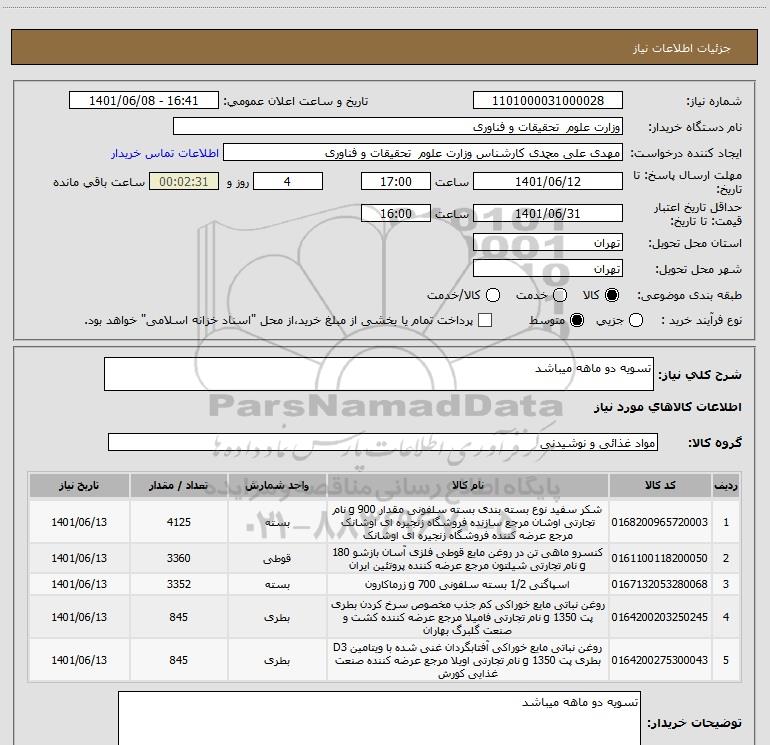Click unit قوطی cell in row 2

click(277, 558)
